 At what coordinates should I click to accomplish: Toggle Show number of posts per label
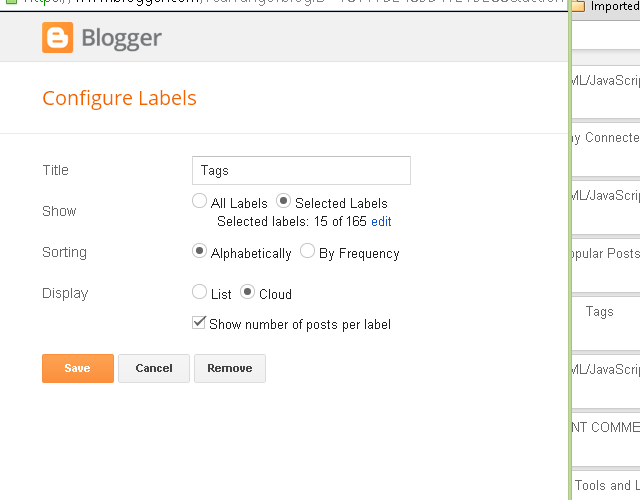tap(199, 324)
